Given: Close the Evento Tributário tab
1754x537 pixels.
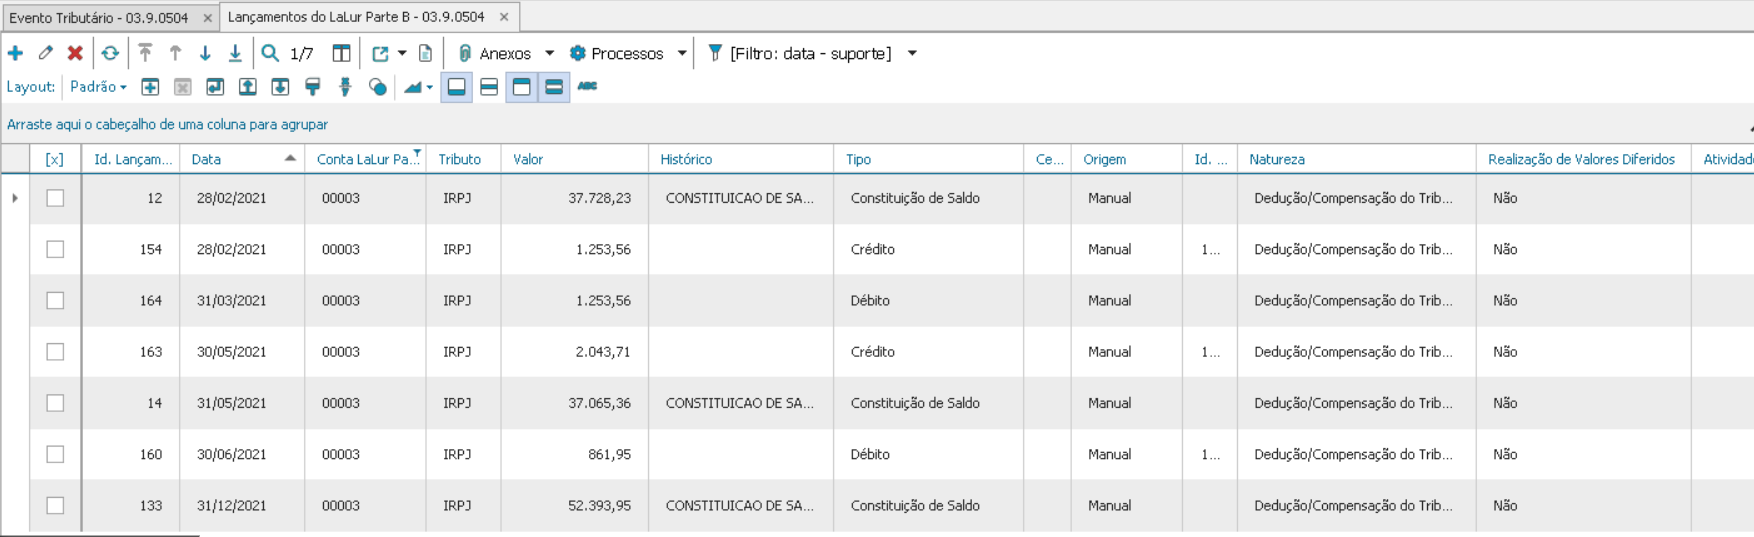Looking at the screenshot, I should (207, 18).
